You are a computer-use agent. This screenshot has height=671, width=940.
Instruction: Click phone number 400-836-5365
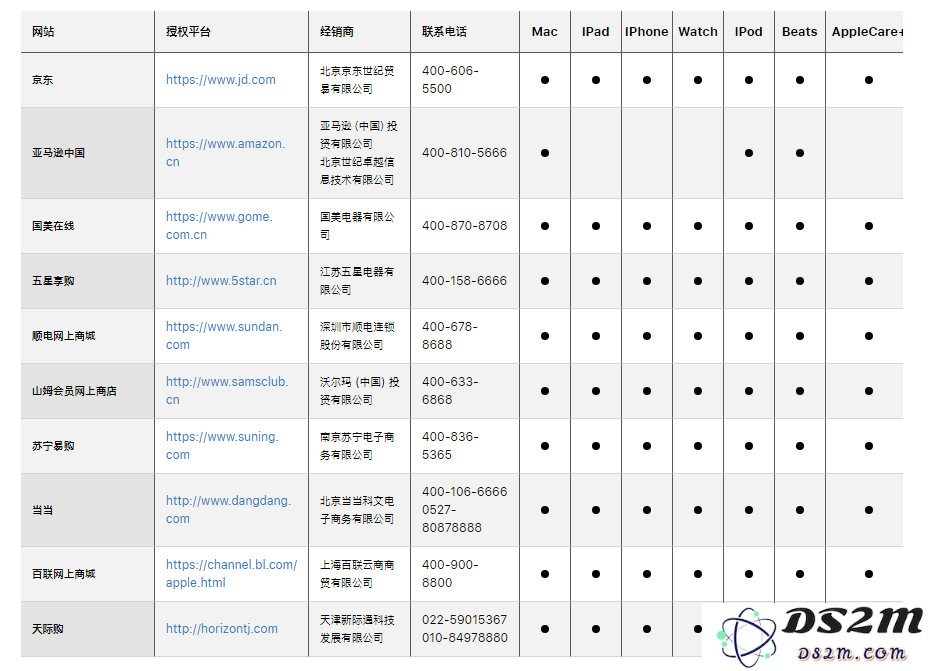coord(450,446)
